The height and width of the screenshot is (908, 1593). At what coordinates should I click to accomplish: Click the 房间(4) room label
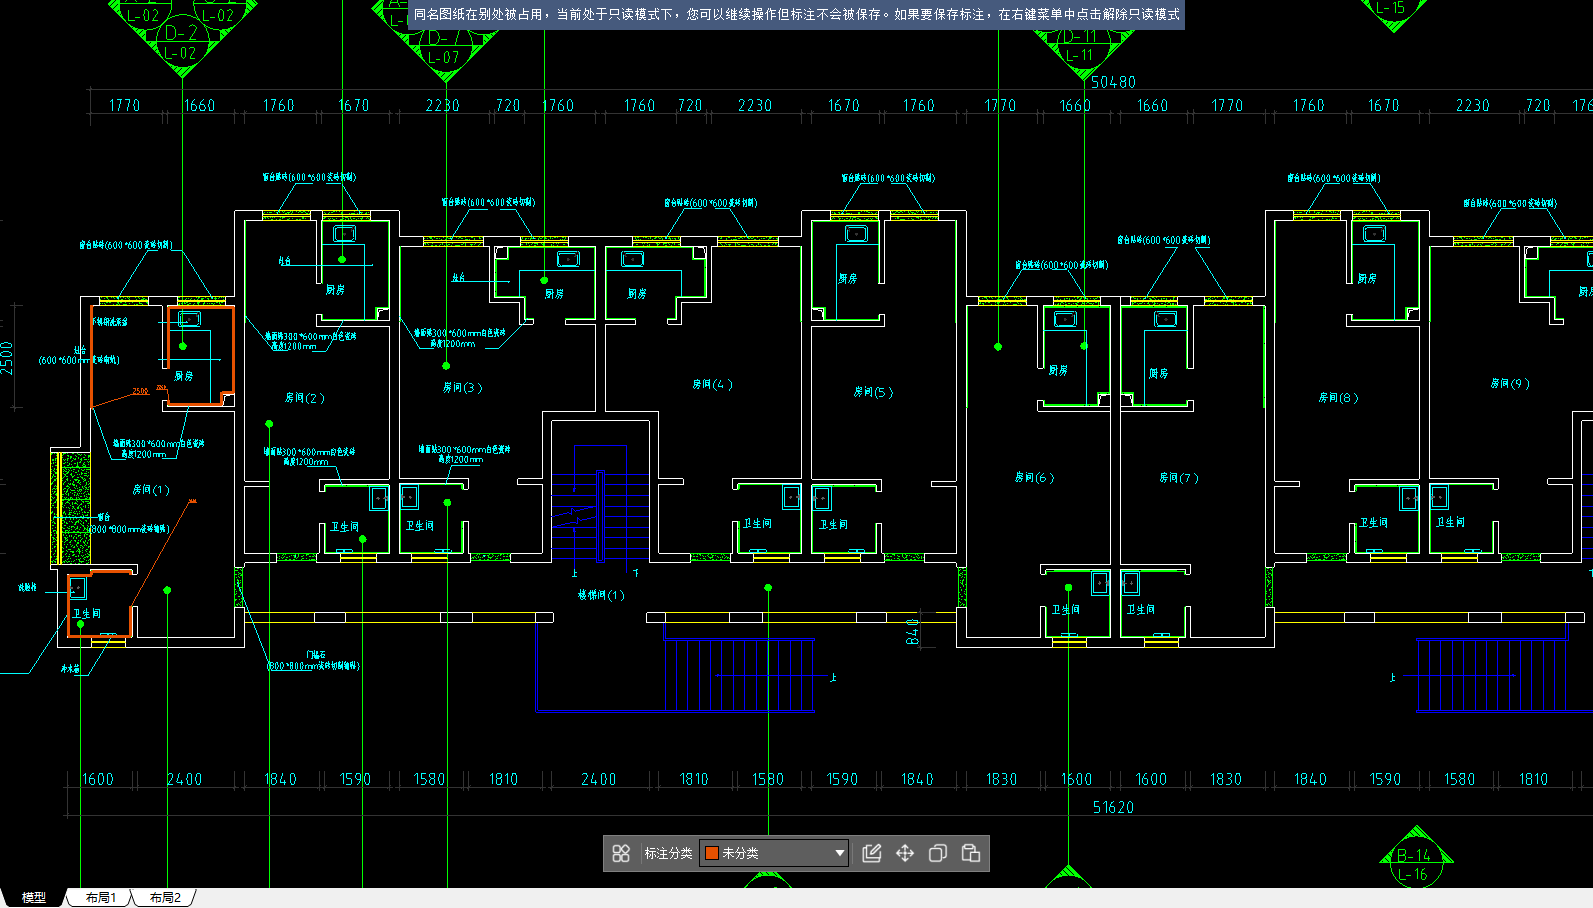point(713,385)
